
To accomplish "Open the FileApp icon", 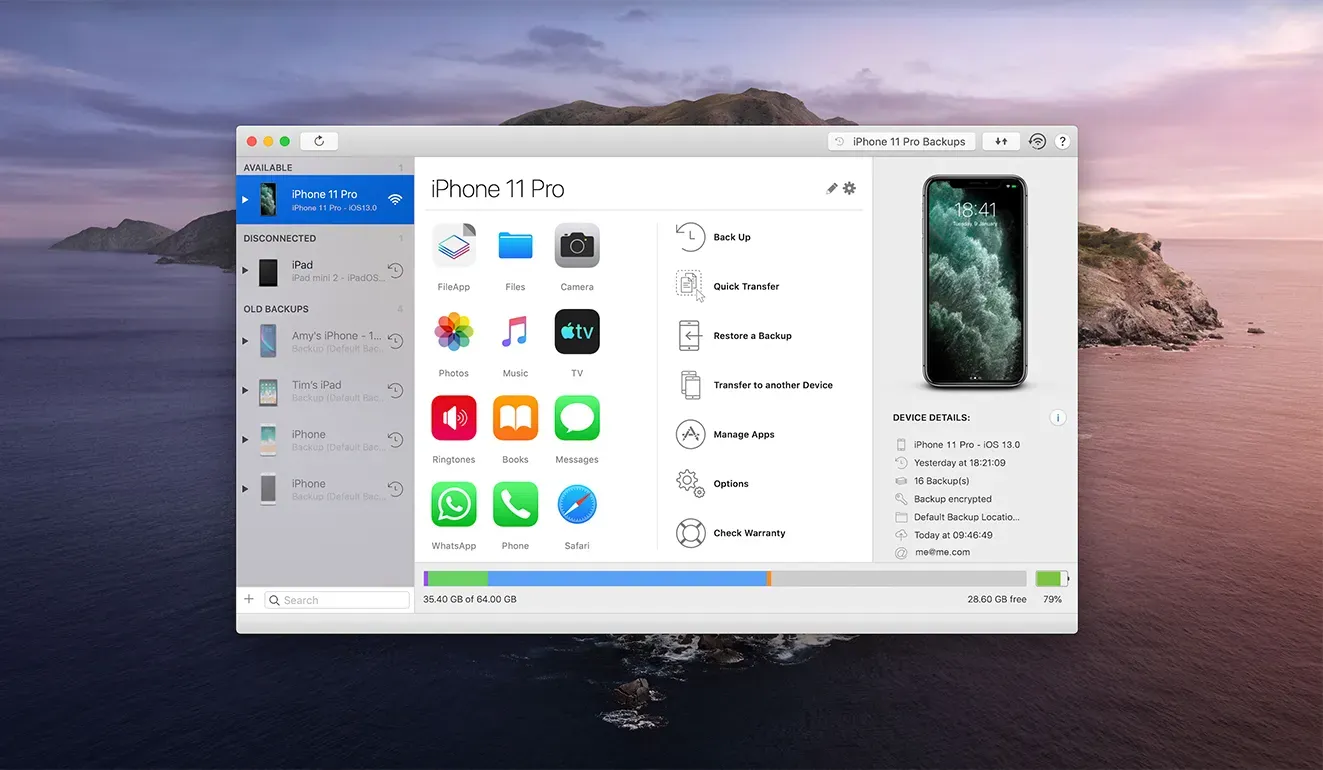I will 454,245.
